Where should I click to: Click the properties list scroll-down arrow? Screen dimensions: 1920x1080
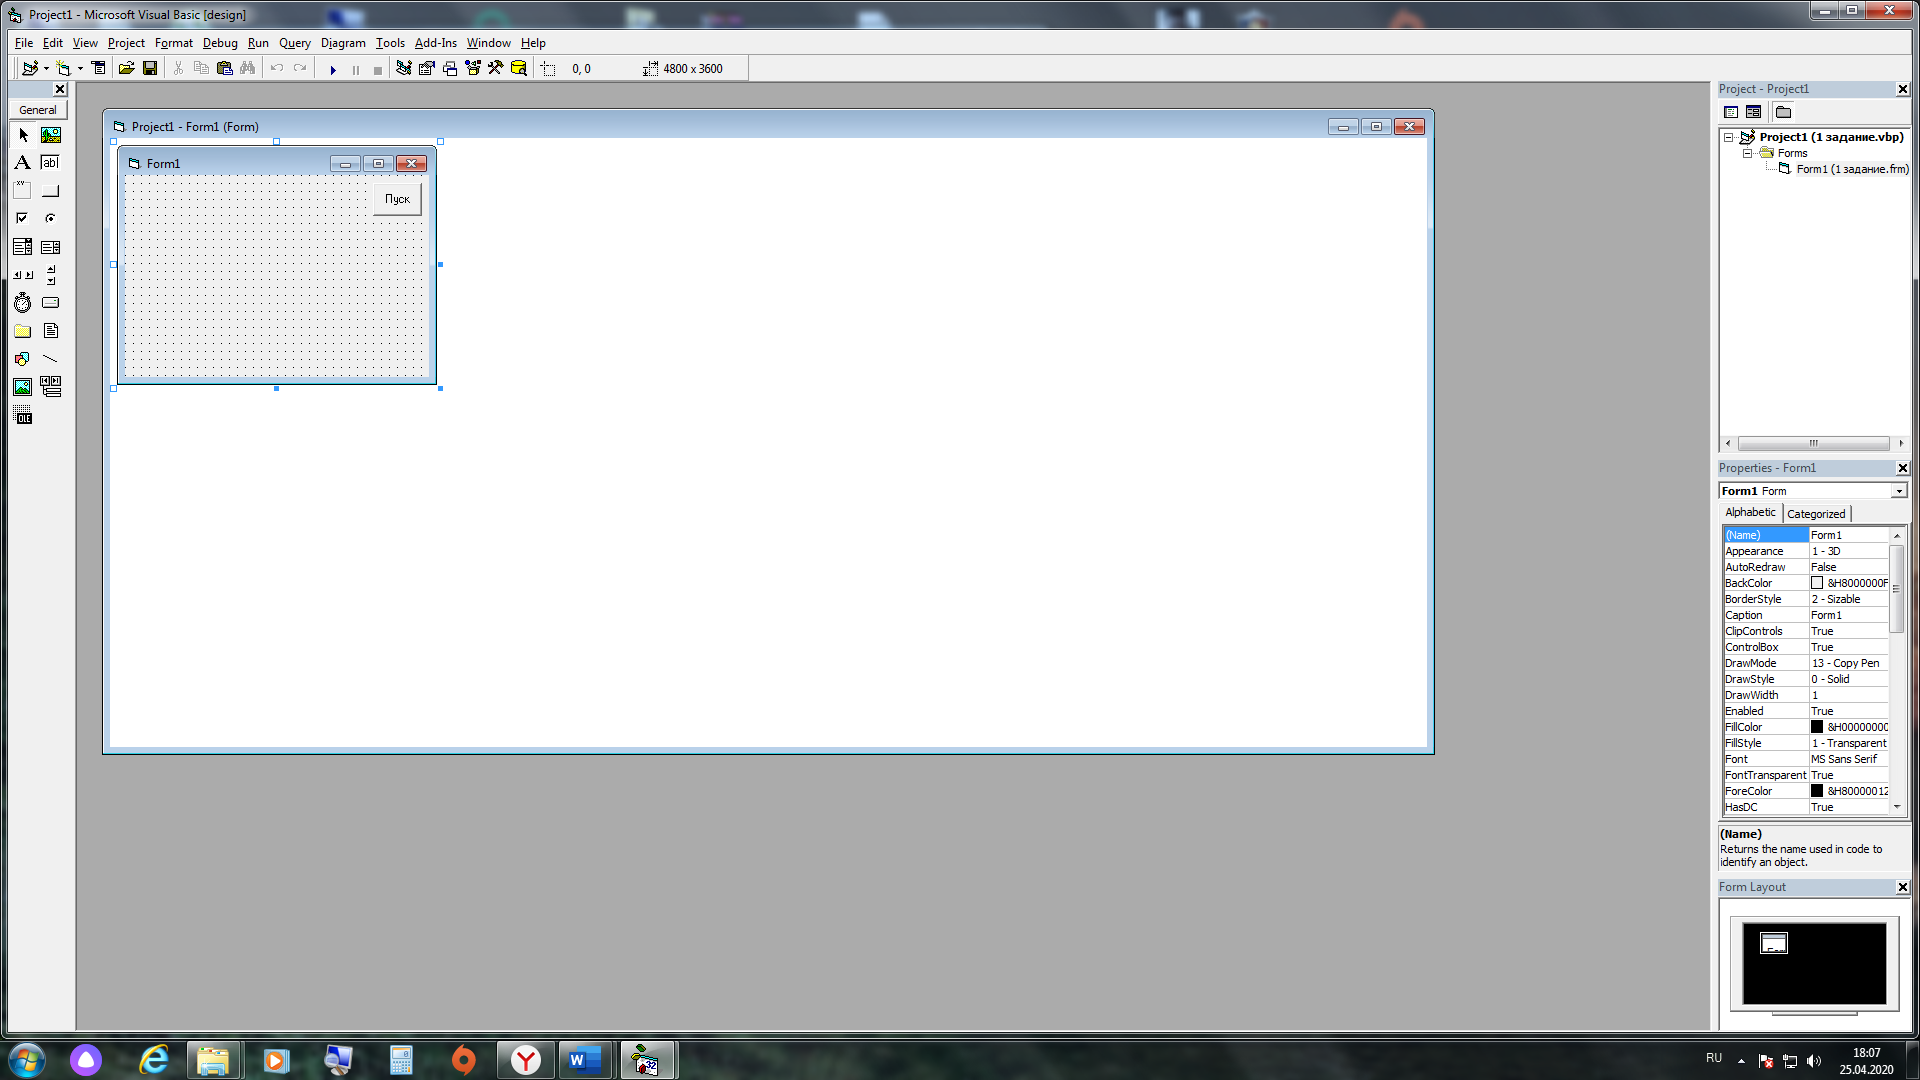point(1897,807)
